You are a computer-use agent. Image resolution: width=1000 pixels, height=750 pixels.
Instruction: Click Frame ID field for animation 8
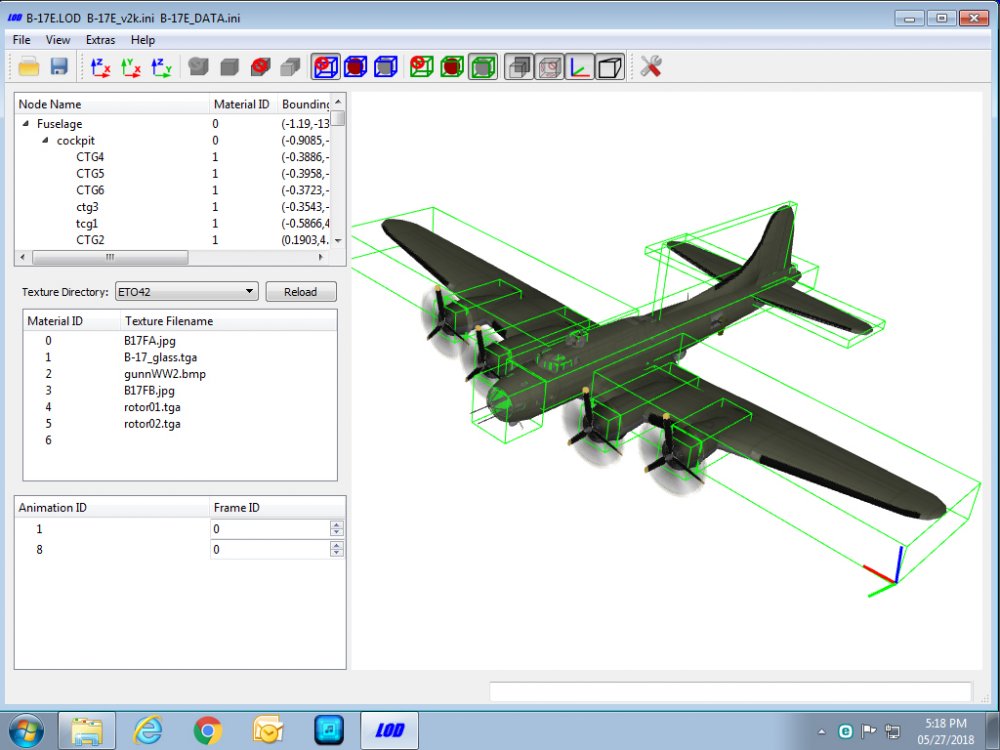tap(270, 550)
